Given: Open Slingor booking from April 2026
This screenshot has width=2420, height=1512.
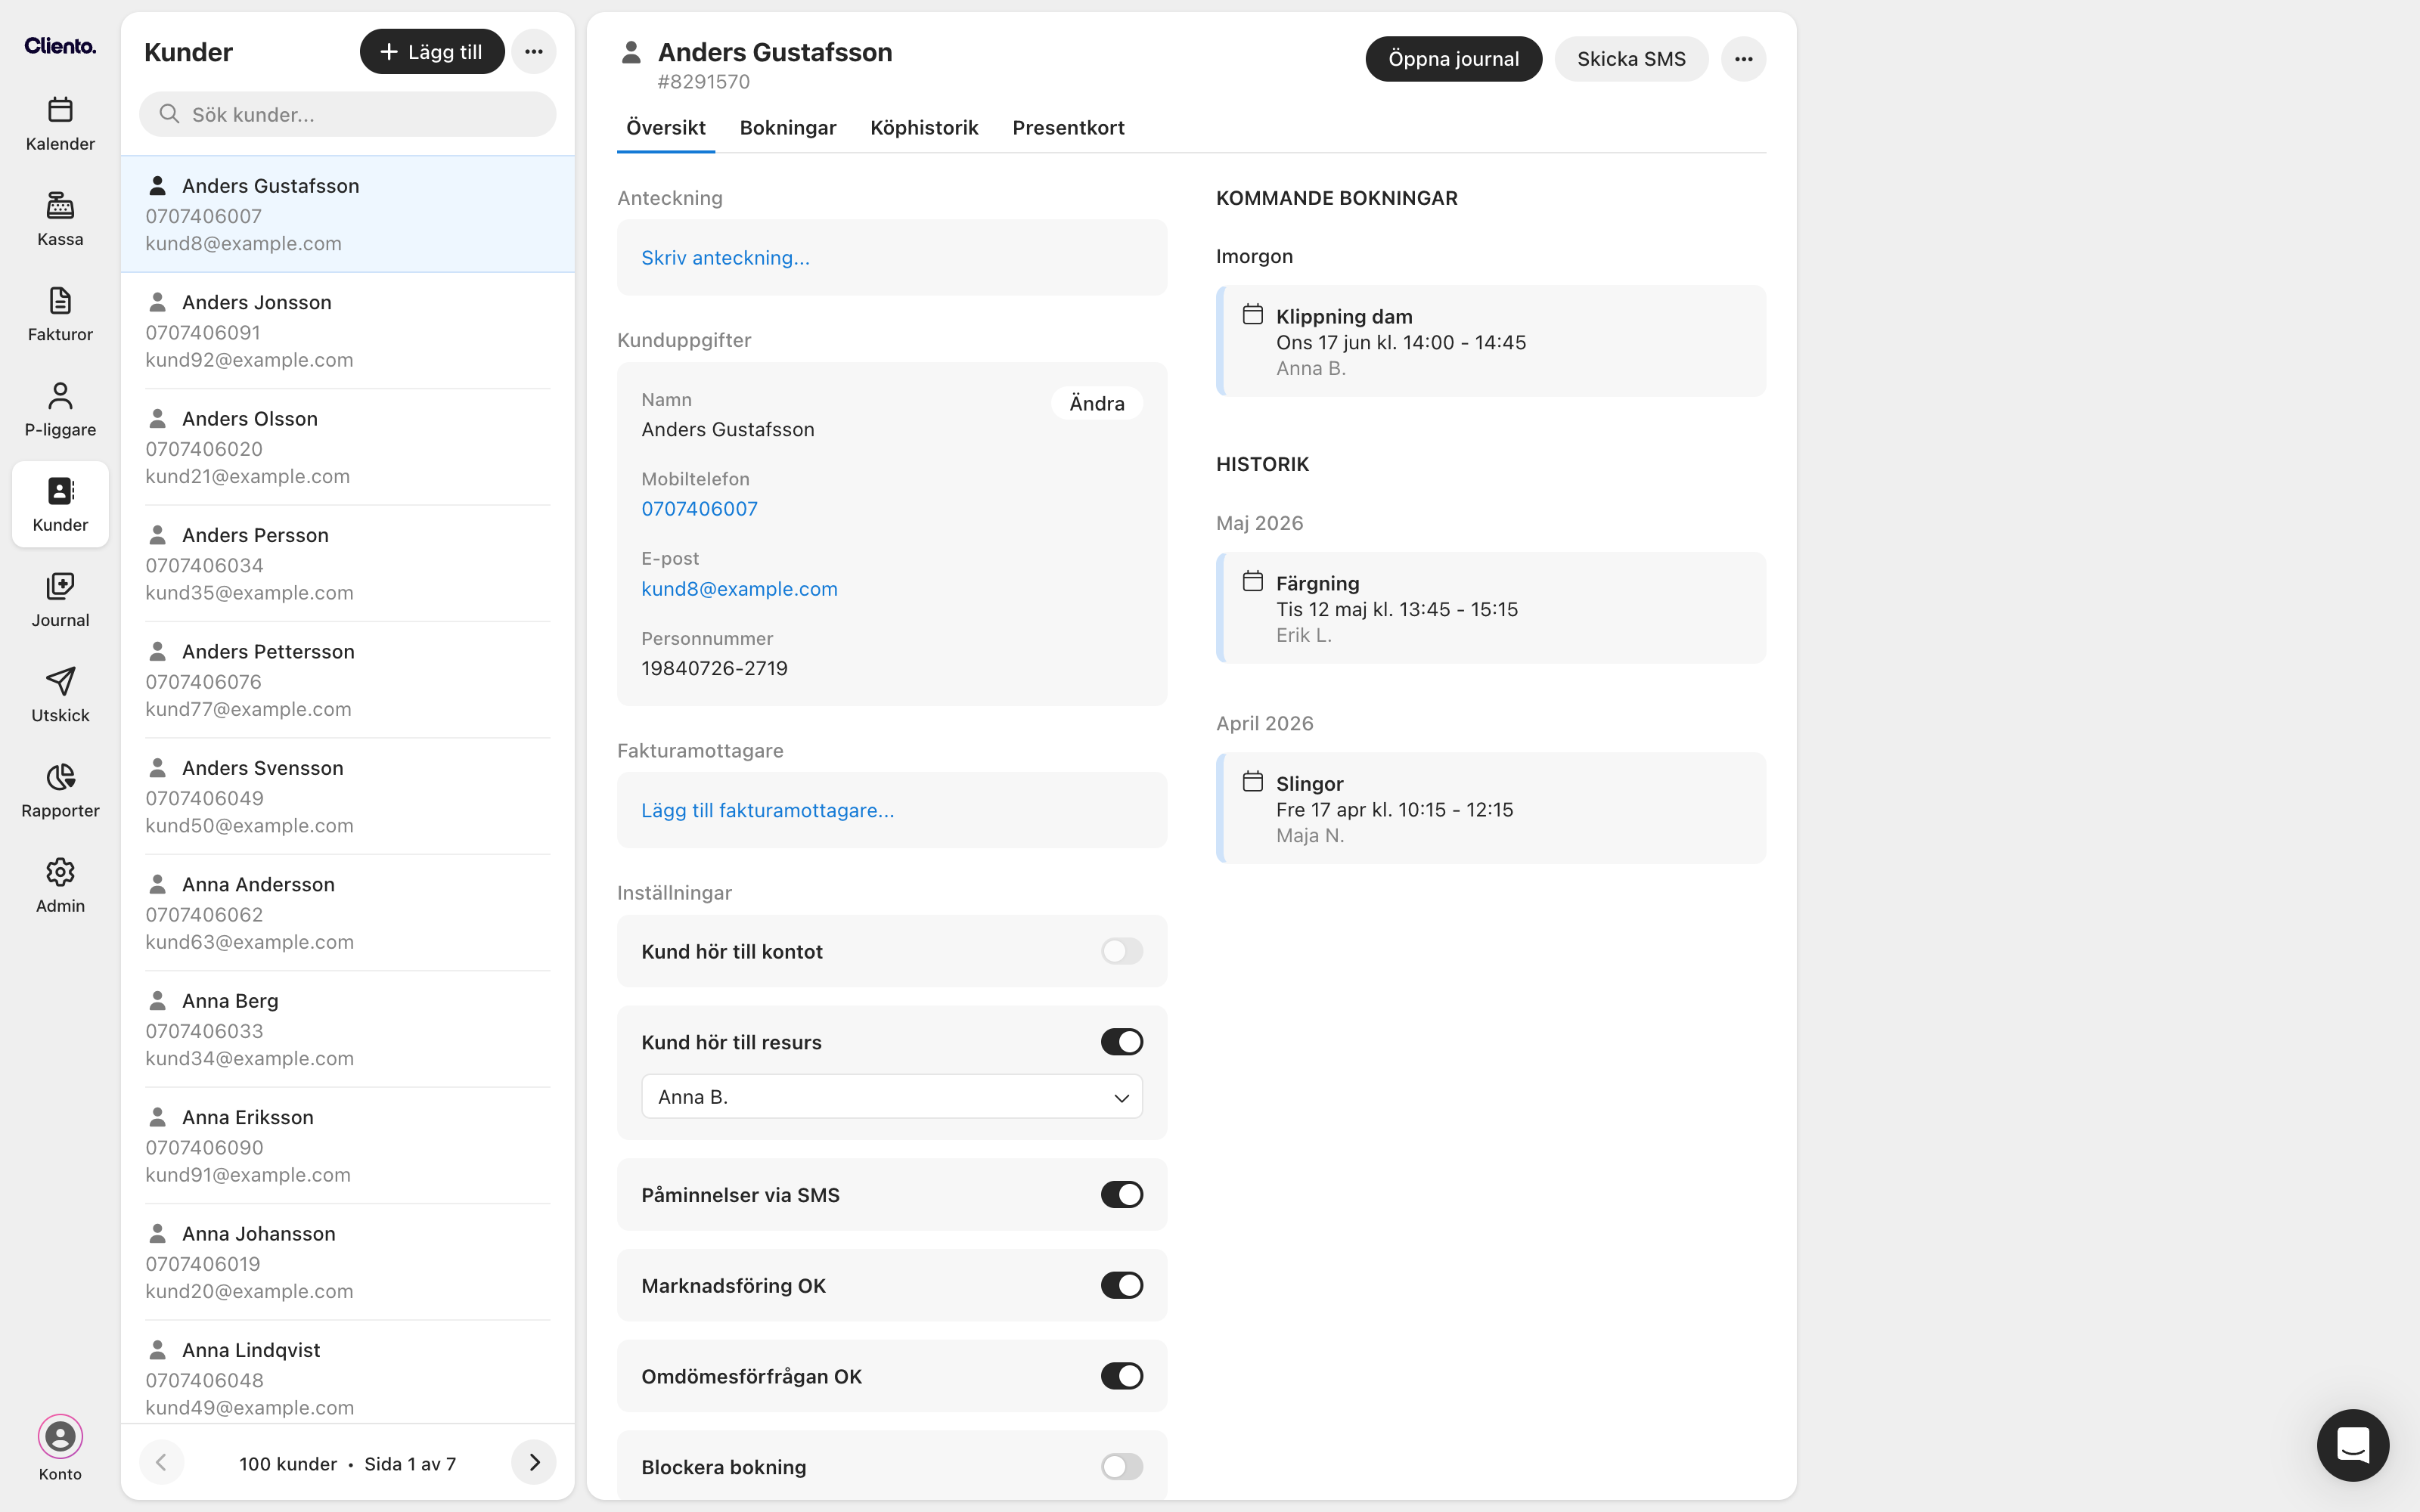Looking at the screenshot, I should click(x=1491, y=808).
